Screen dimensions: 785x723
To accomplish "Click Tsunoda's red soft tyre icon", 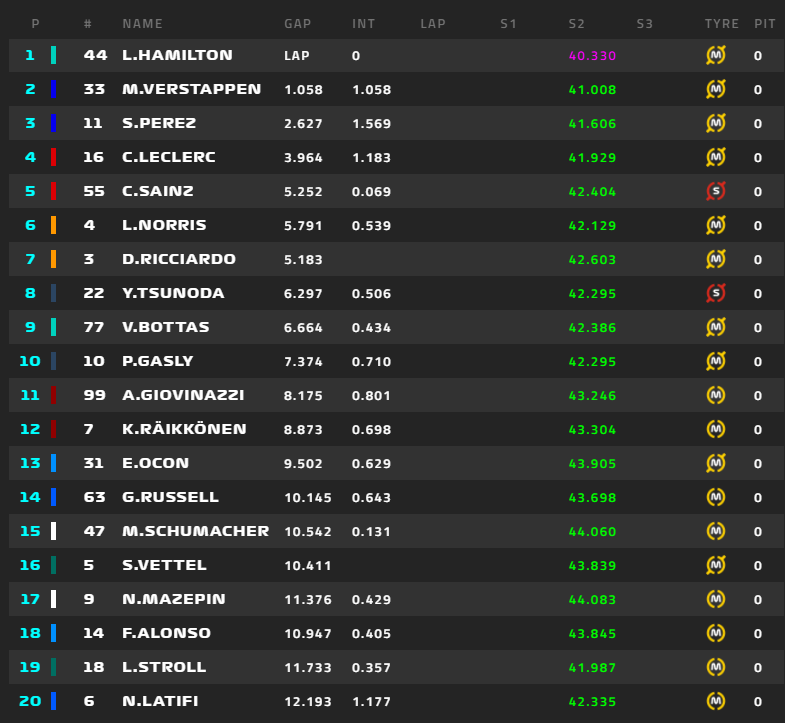I will 715,293.
